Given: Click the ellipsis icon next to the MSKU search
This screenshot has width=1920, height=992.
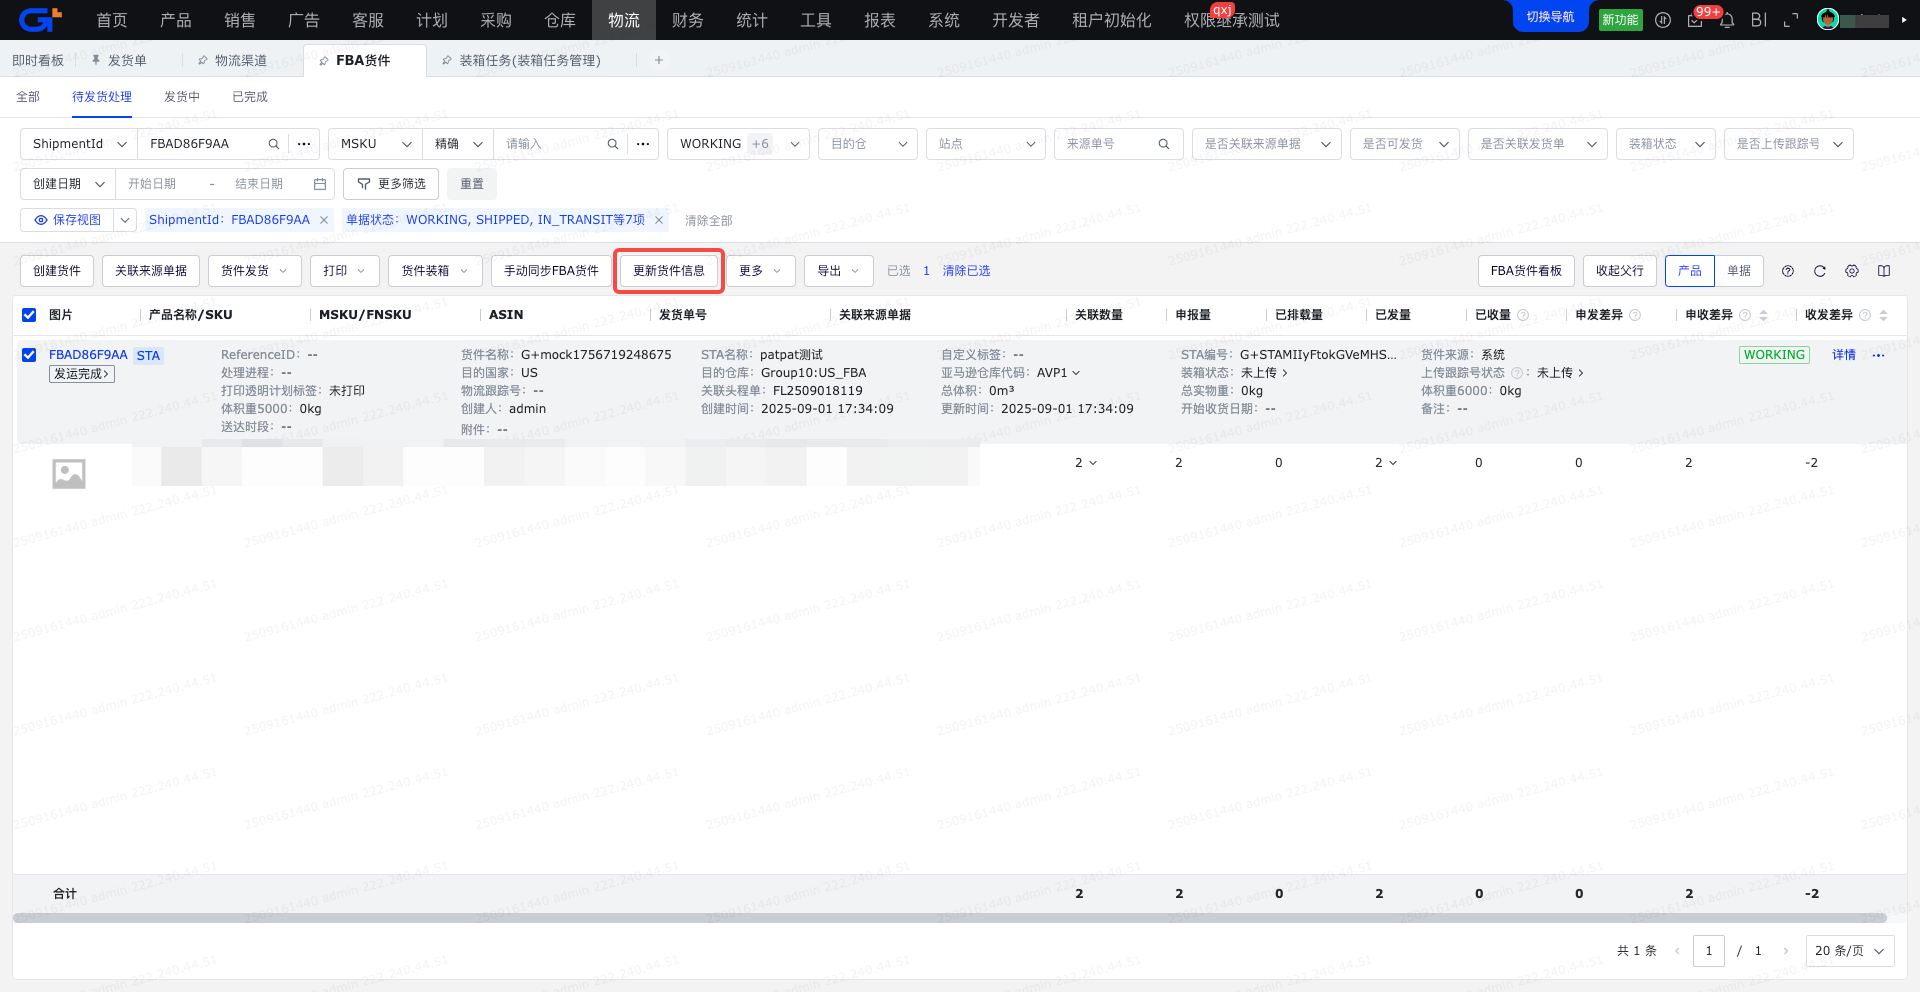Looking at the screenshot, I should point(643,144).
